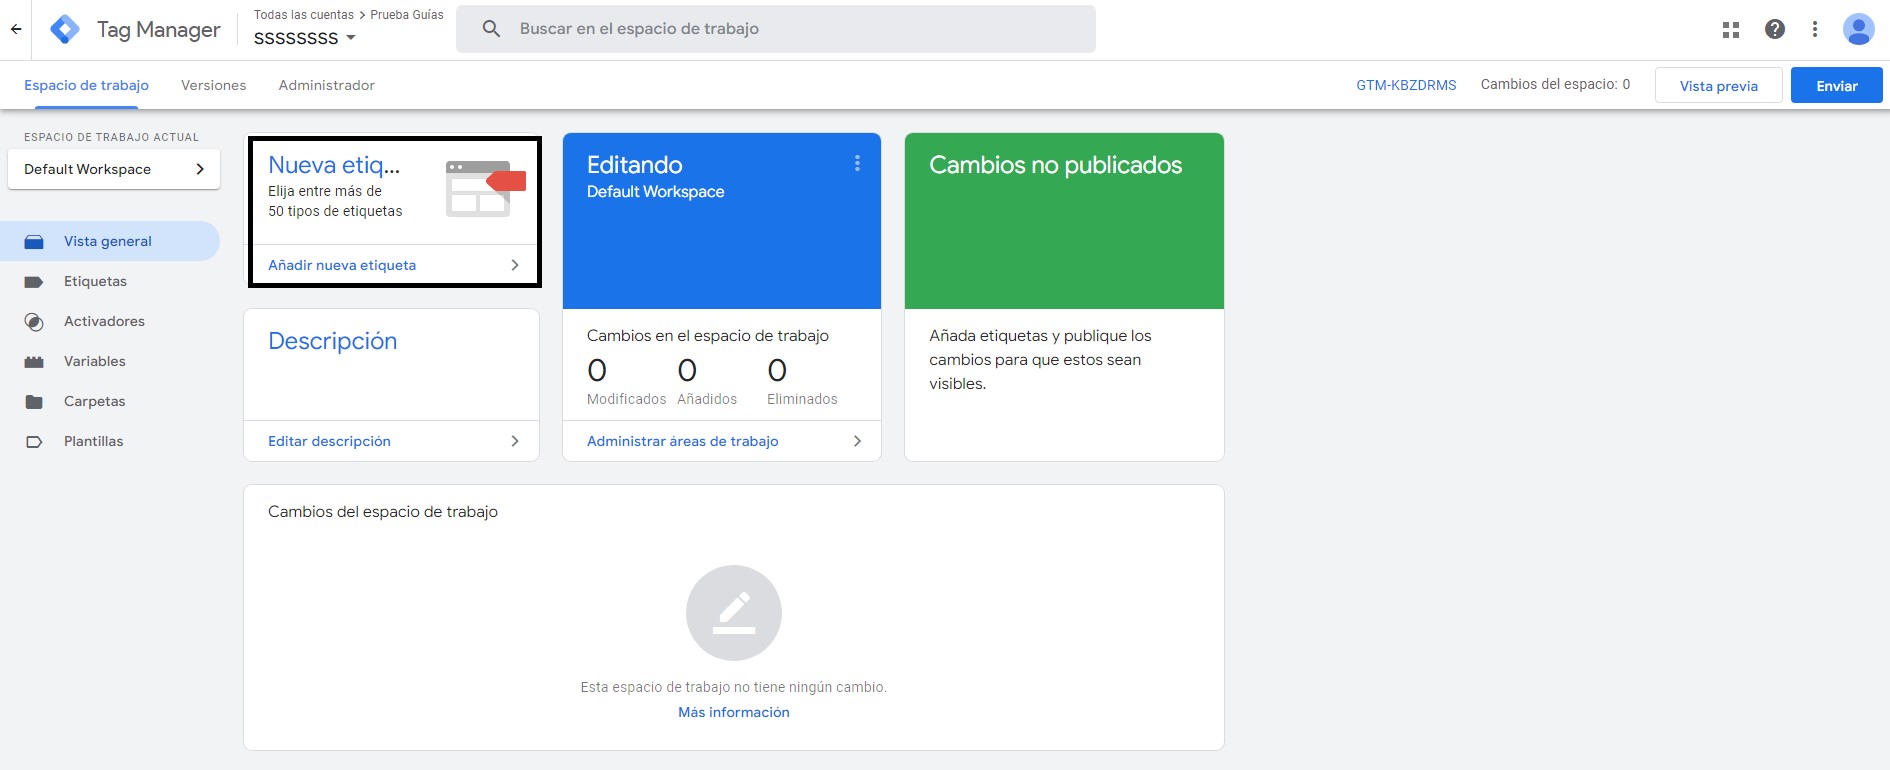The width and height of the screenshot is (1890, 770).
Task: Click in the workspace search field
Action: 775,29
